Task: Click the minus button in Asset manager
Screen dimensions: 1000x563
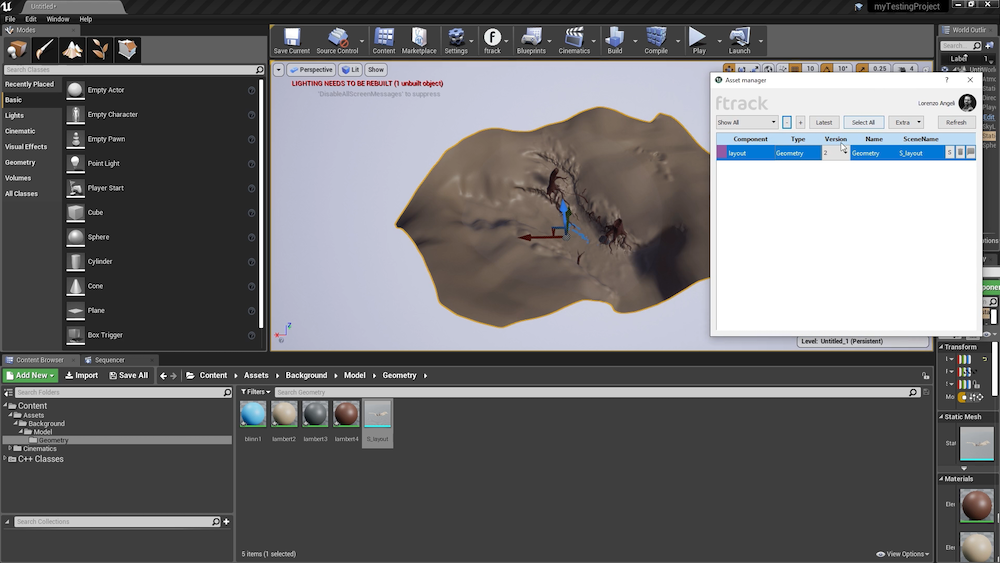Action: tap(787, 122)
